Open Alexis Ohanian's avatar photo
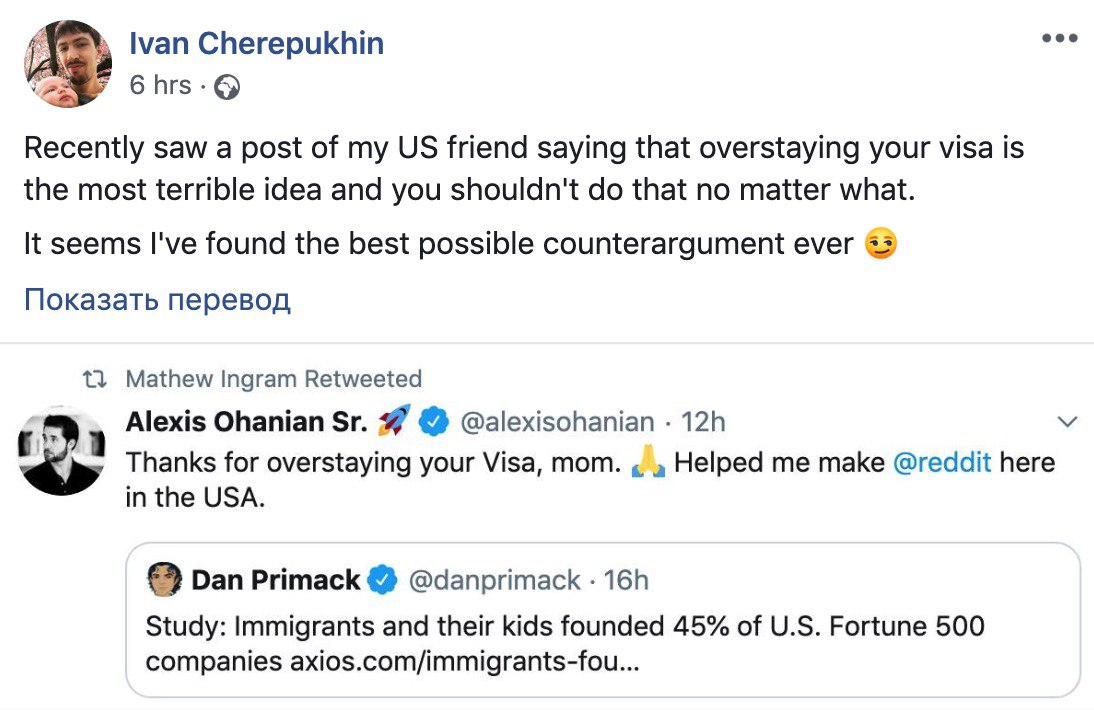1094x710 pixels. tap(62, 450)
